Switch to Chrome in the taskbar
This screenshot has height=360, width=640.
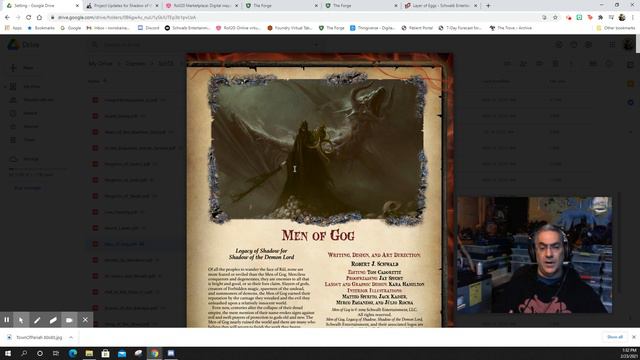coord(154,353)
